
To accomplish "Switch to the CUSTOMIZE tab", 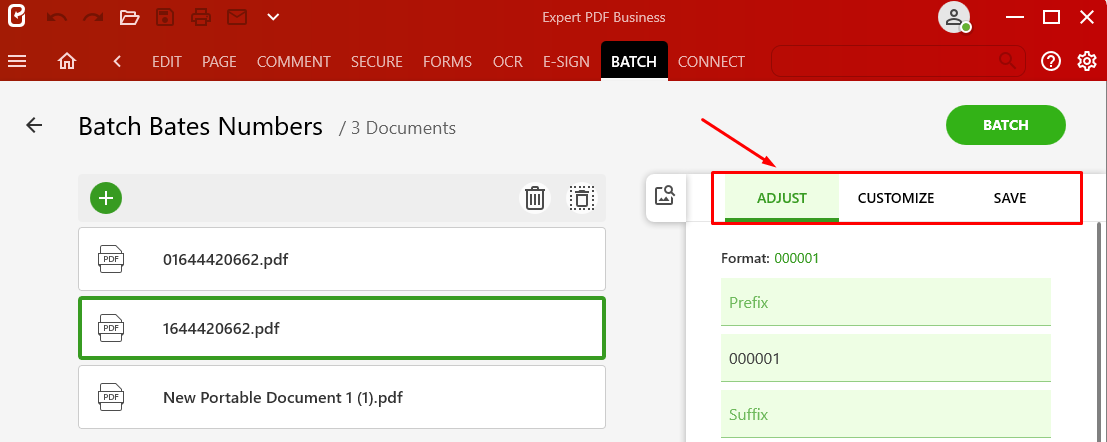I will 896,198.
